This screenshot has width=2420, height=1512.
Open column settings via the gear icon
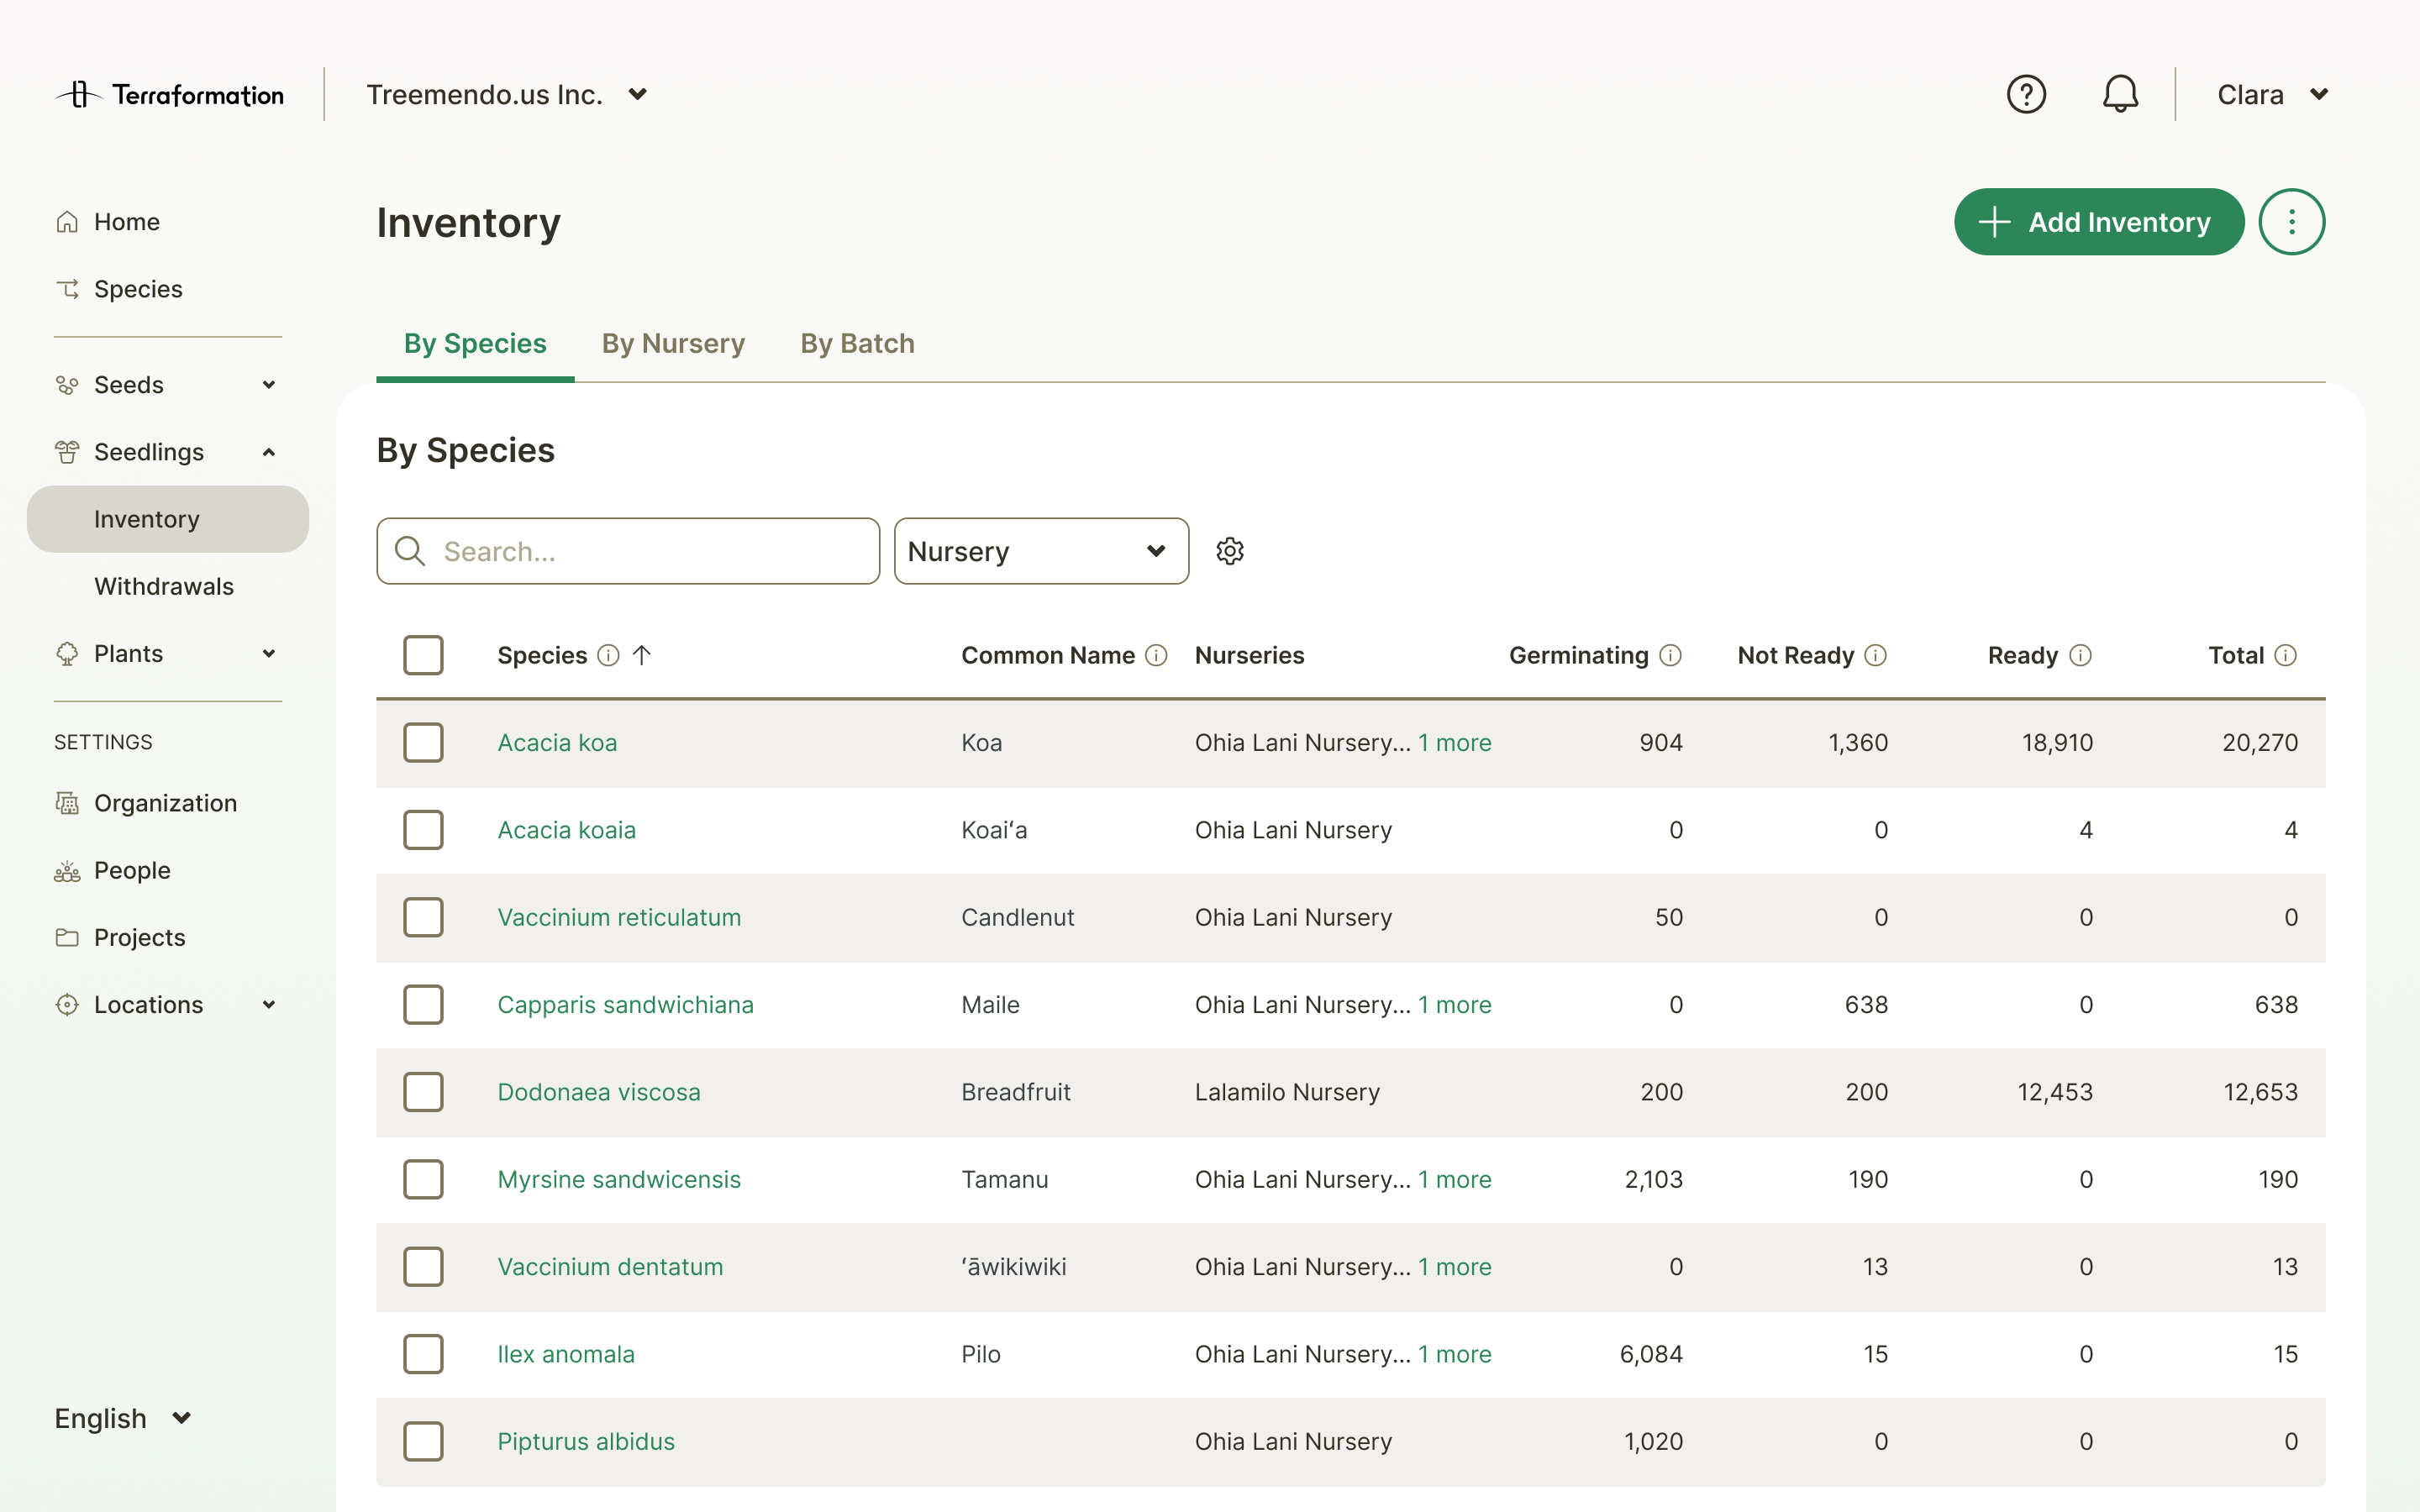(1230, 550)
